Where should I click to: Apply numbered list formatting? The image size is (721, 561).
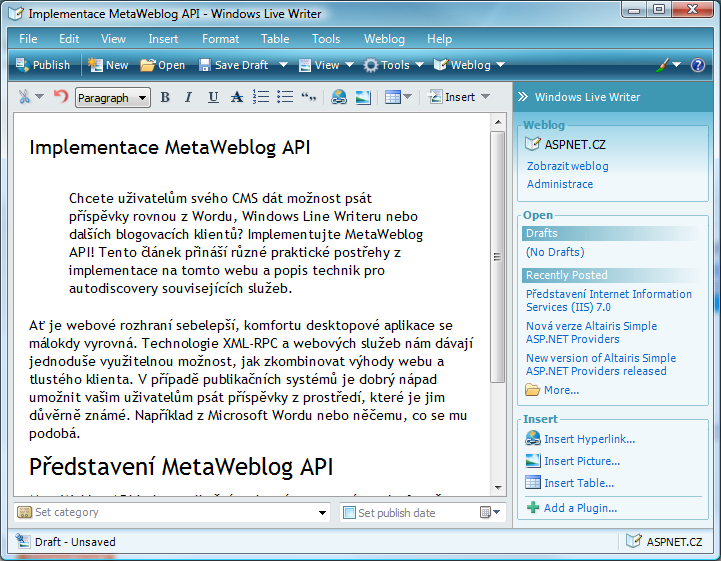pos(261,97)
